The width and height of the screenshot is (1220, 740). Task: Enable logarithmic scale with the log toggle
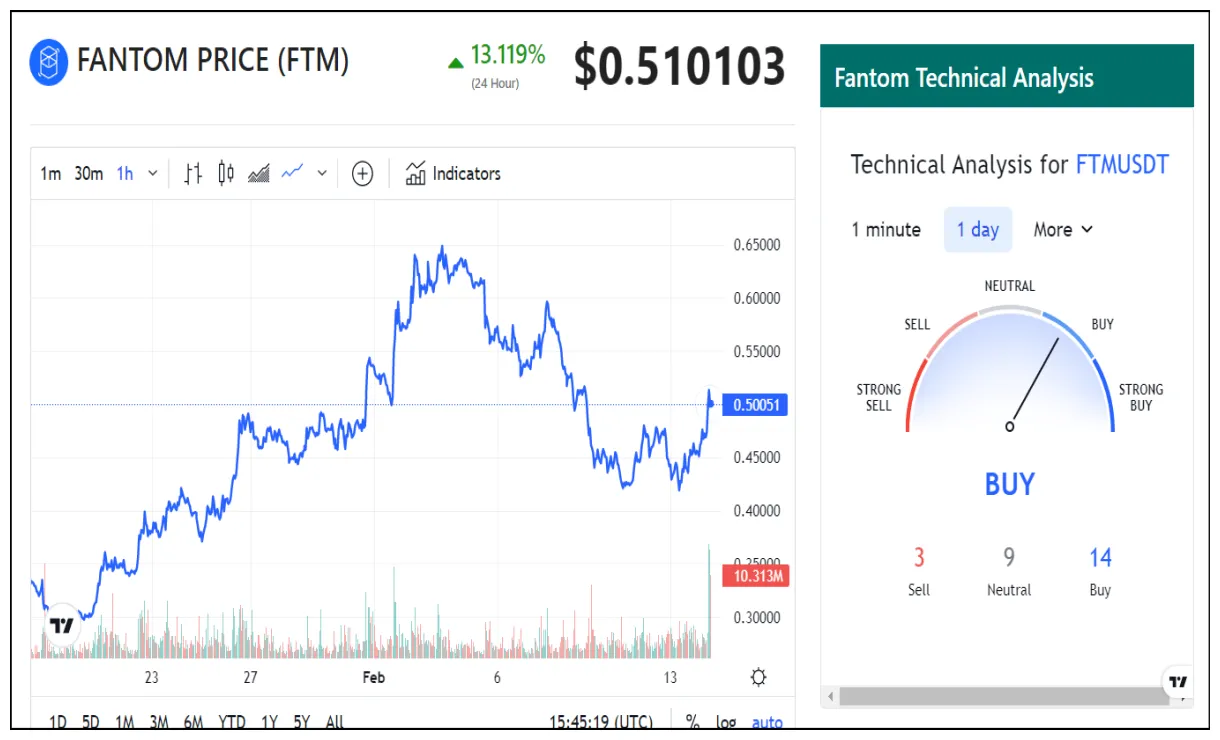click(x=727, y=722)
